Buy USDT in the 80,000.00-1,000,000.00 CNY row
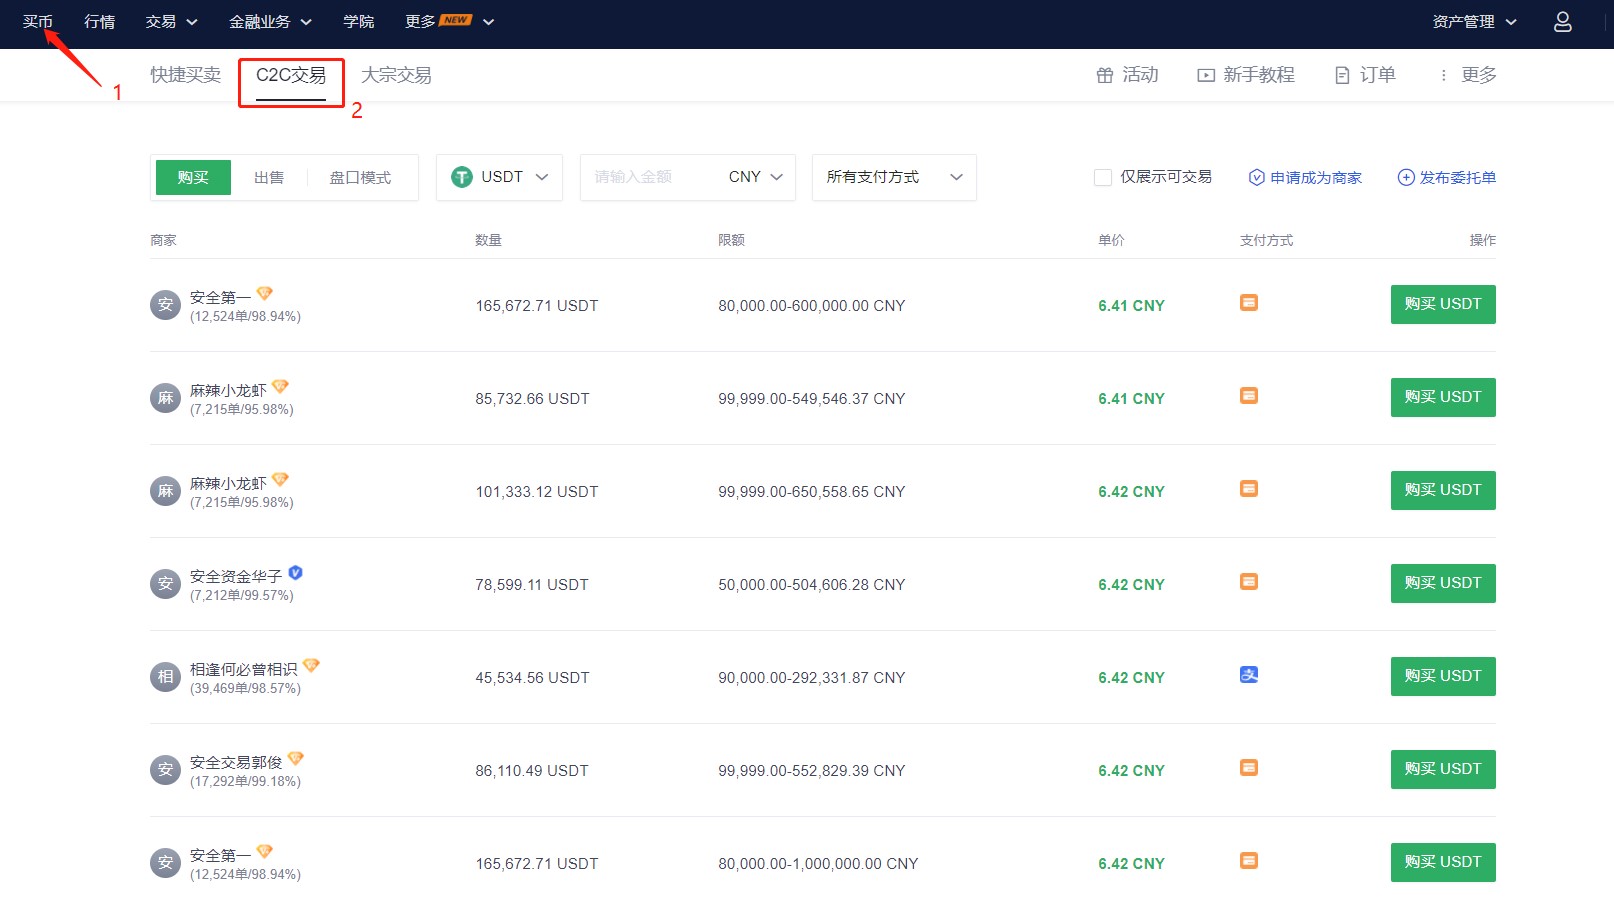This screenshot has width=1614, height=903. pyautogui.click(x=1443, y=862)
